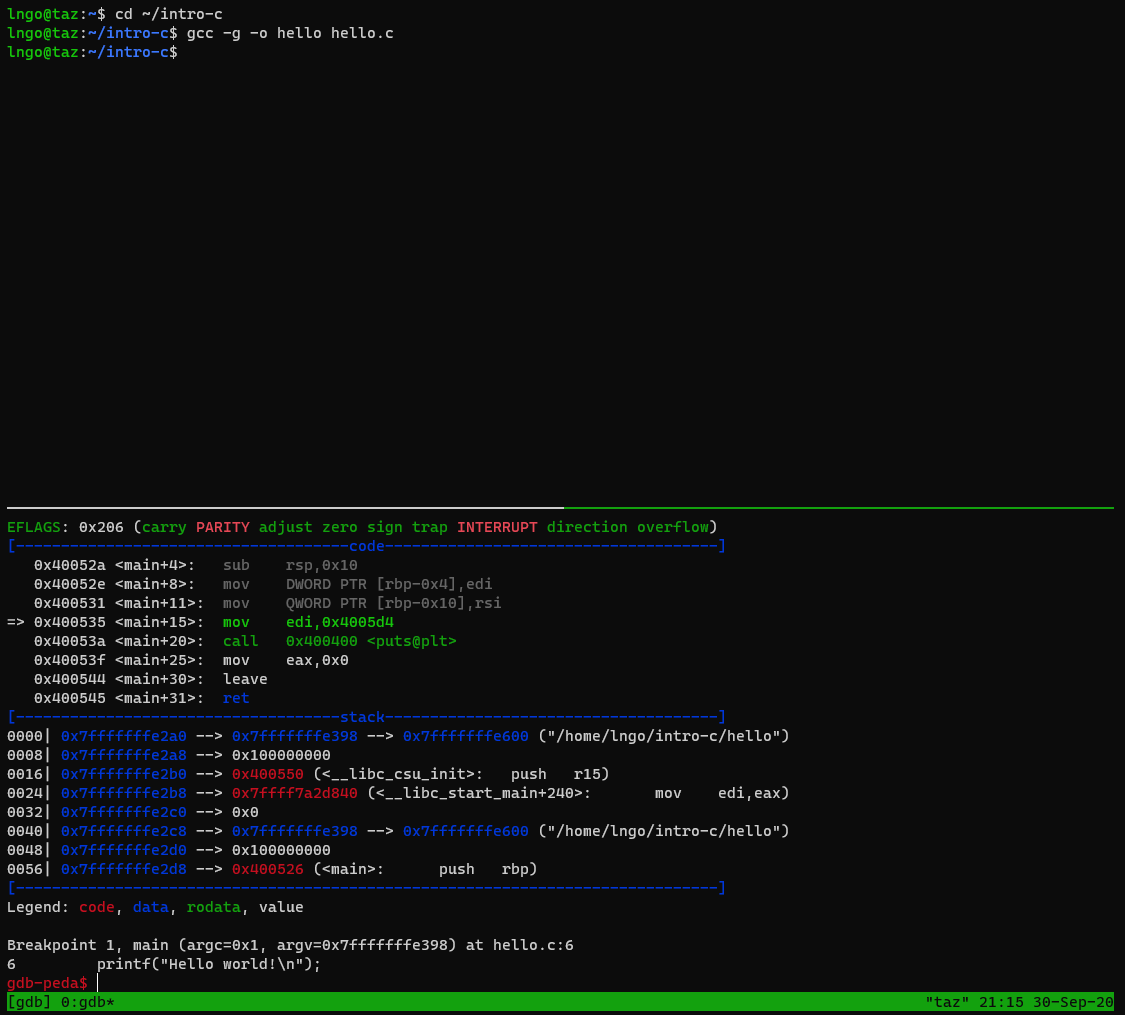This screenshot has width=1125, height=1015.
Task: Click 'edi,0x4005d4' operand in green
Action: (339, 622)
